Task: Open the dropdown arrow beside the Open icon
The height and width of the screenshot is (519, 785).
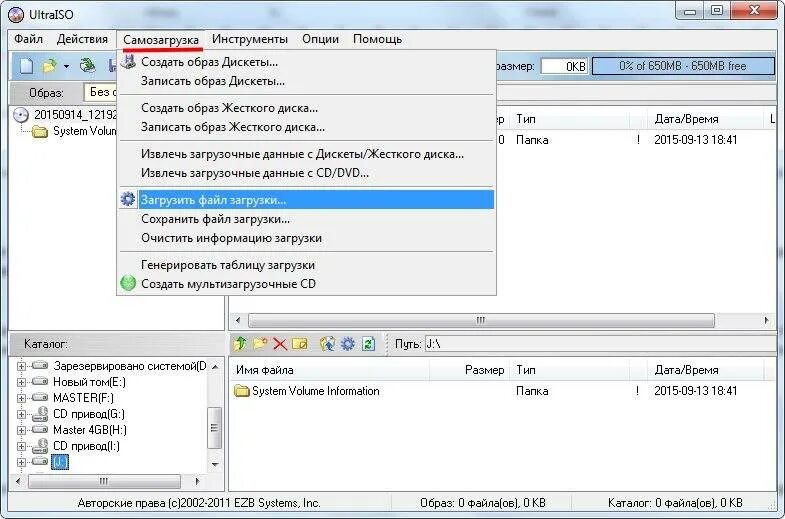Action: (x=66, y=67)
